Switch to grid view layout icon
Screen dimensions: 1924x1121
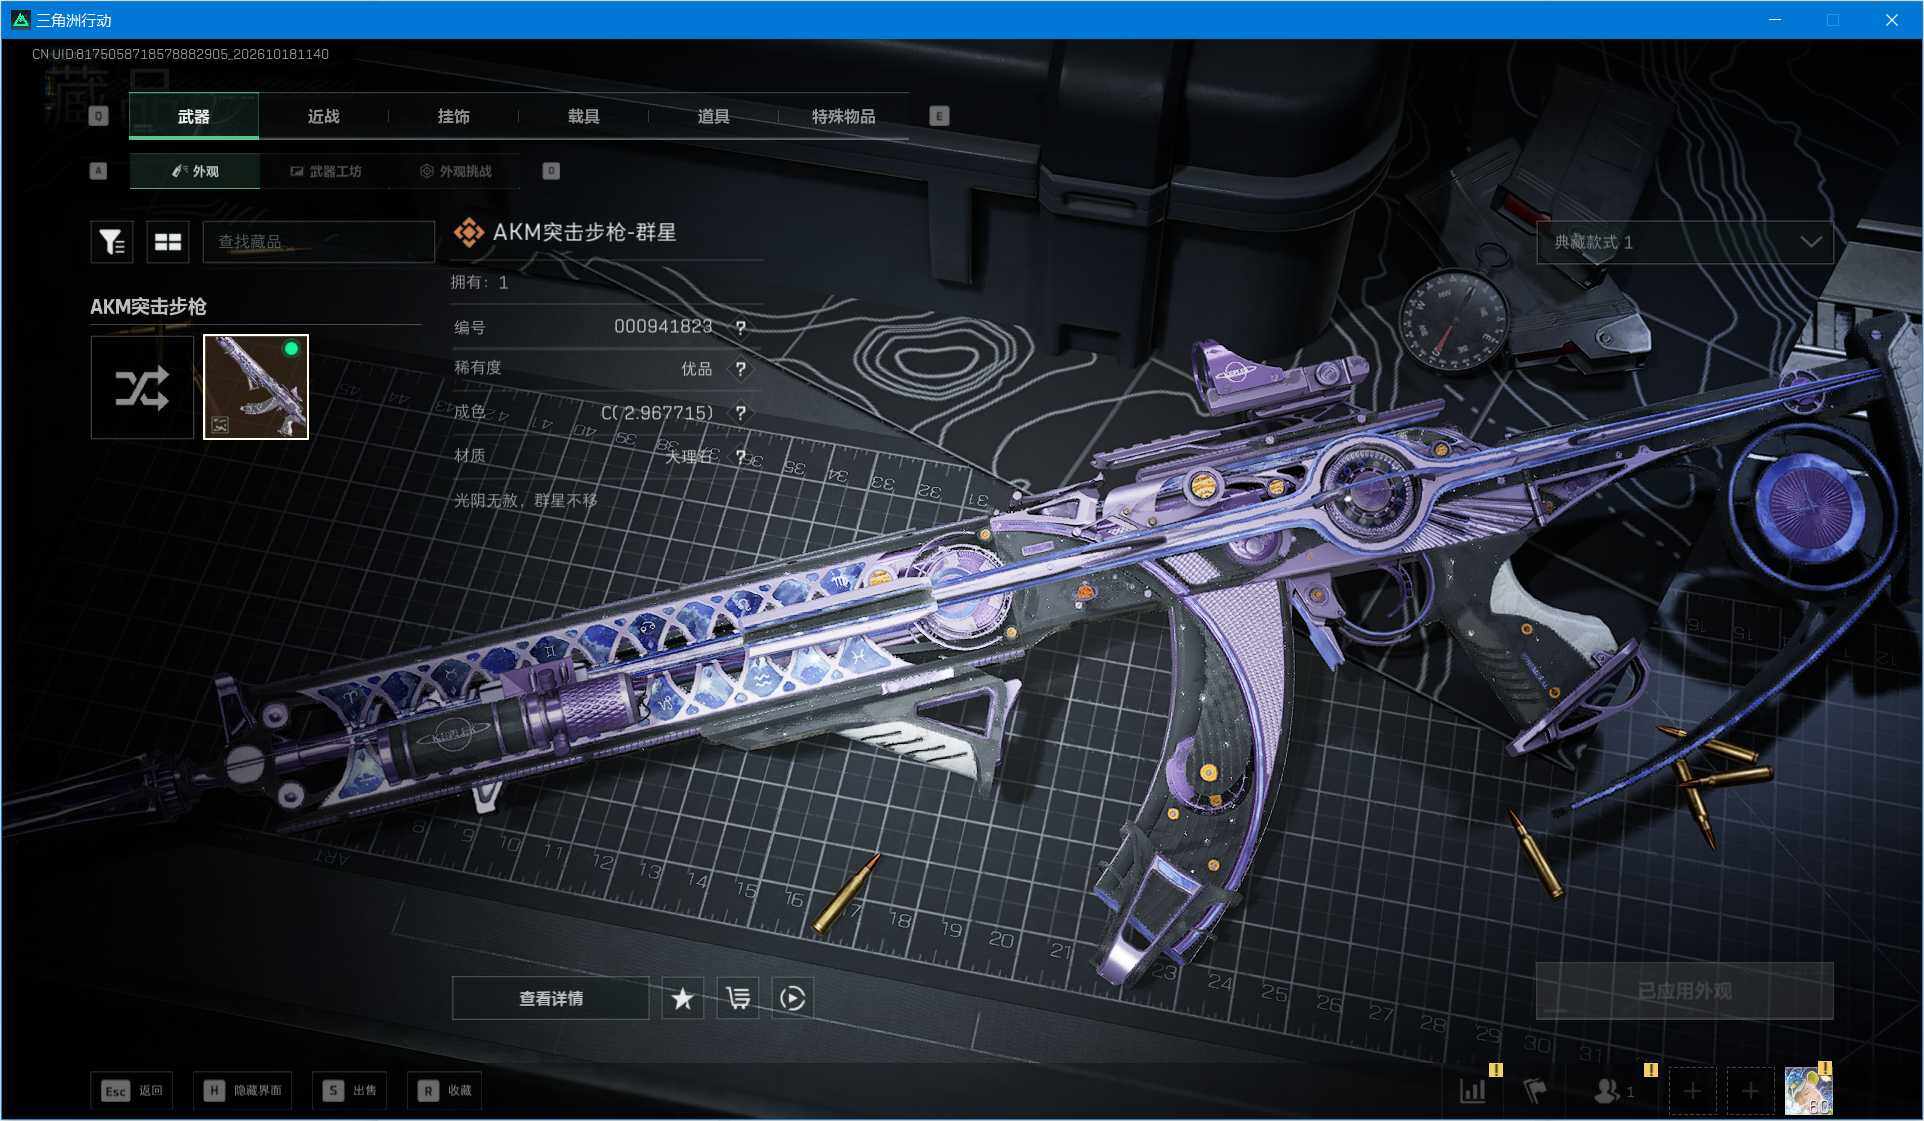coord(168,242)
